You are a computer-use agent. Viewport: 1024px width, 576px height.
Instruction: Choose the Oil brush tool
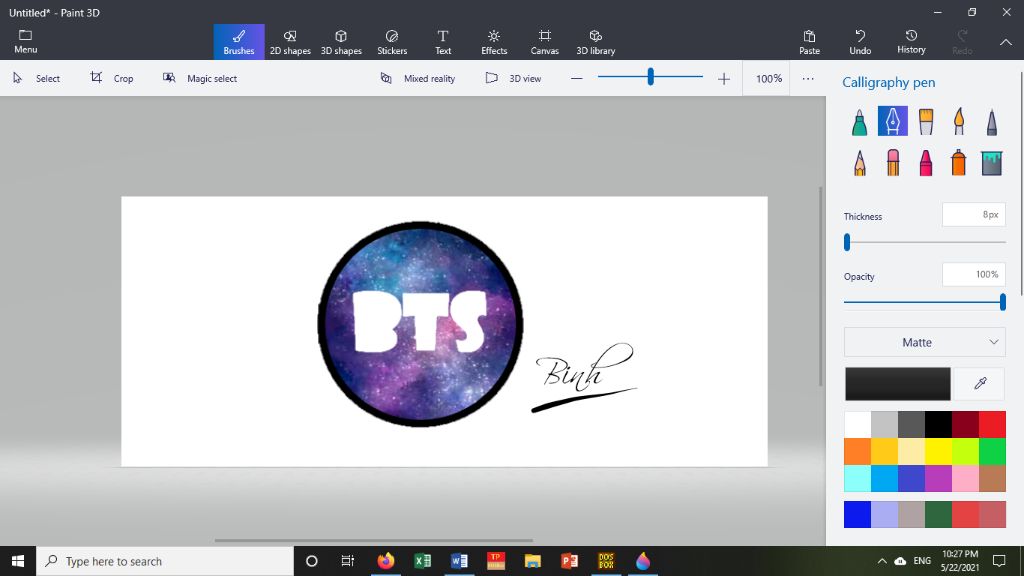pyautogui.click(x=925, y=121)
